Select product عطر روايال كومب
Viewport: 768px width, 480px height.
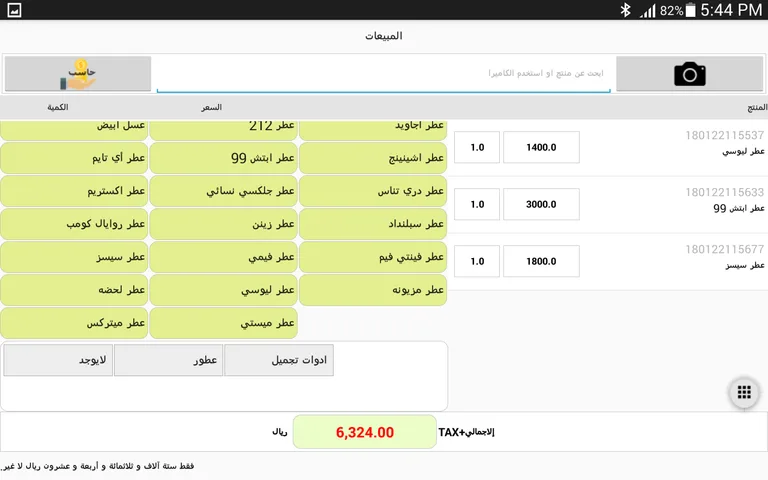coord(74,224)
